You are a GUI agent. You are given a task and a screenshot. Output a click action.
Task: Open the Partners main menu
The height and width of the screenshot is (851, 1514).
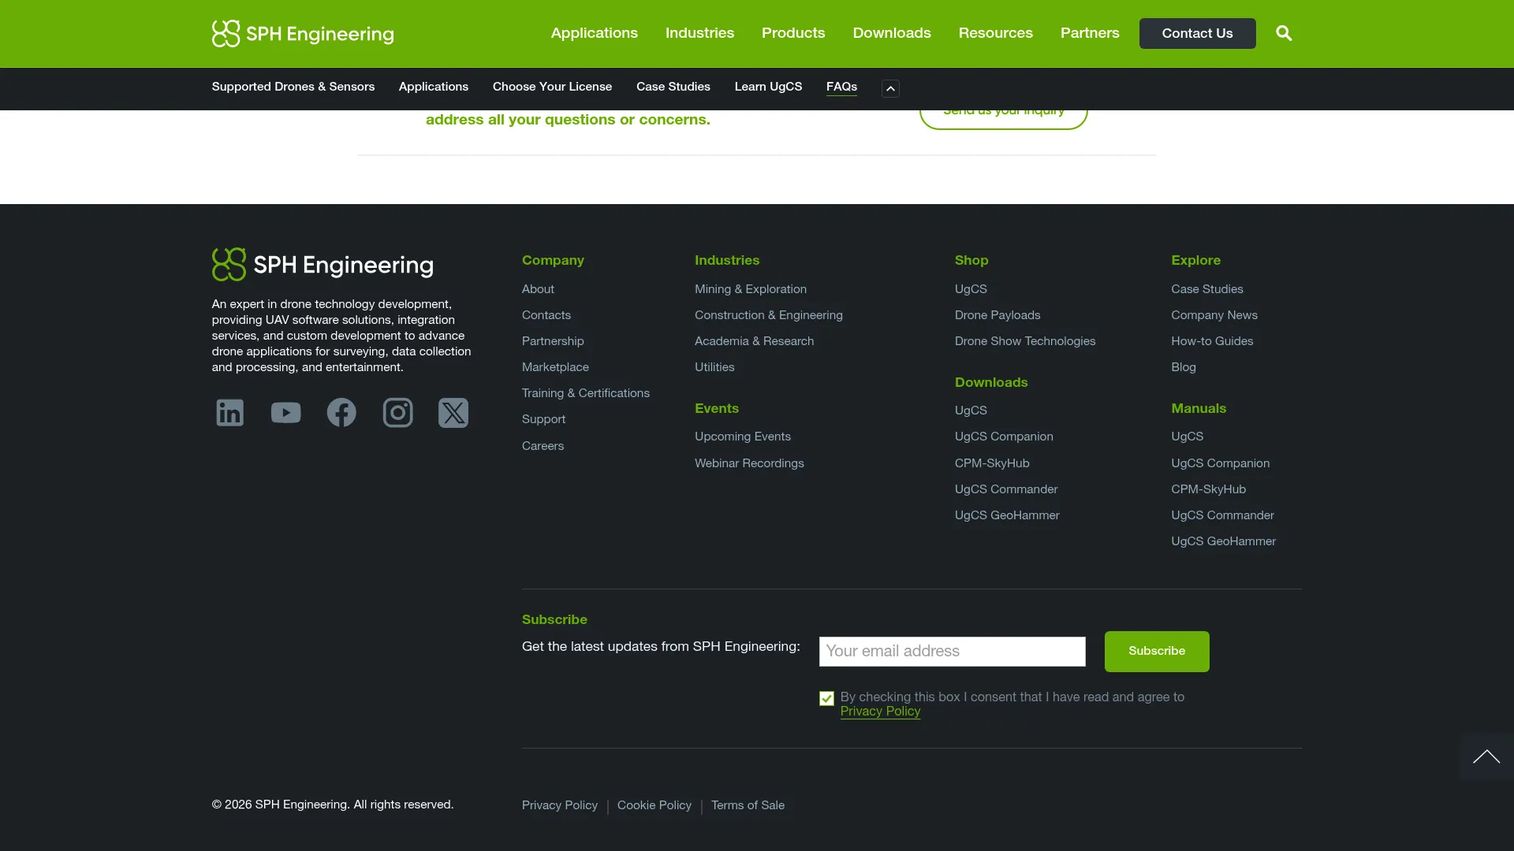pos(1090,33)
